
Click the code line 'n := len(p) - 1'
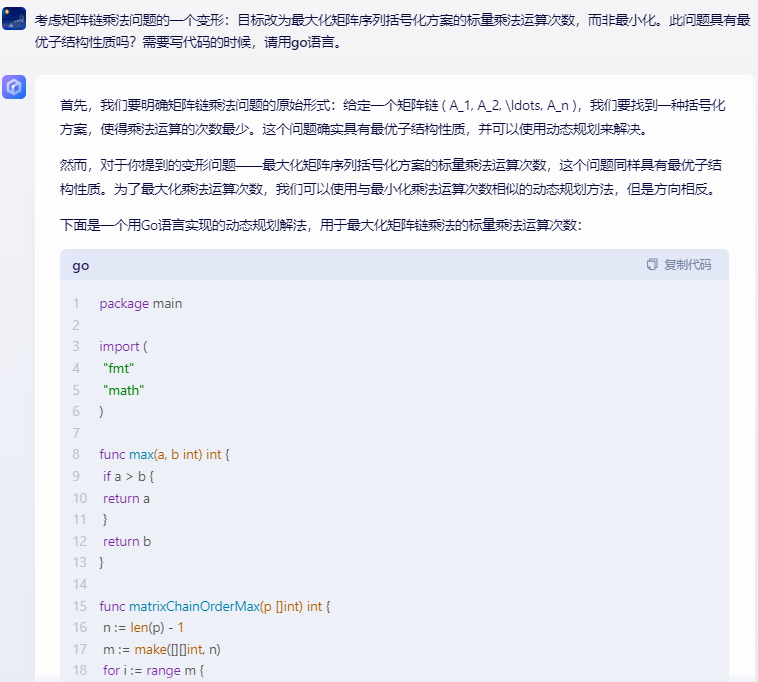click(x=143, y=627)
